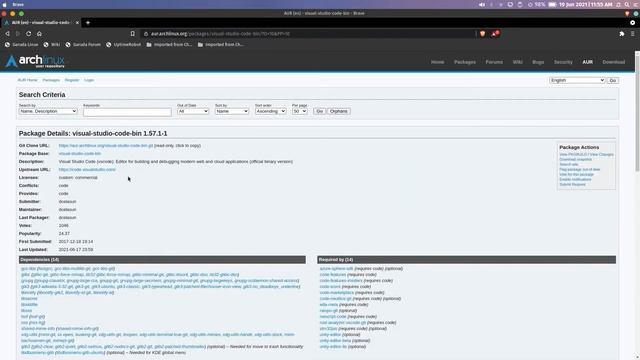Open Packages in Arch top navigation
This screenshot has width=640, height=360.
[465, 62]
